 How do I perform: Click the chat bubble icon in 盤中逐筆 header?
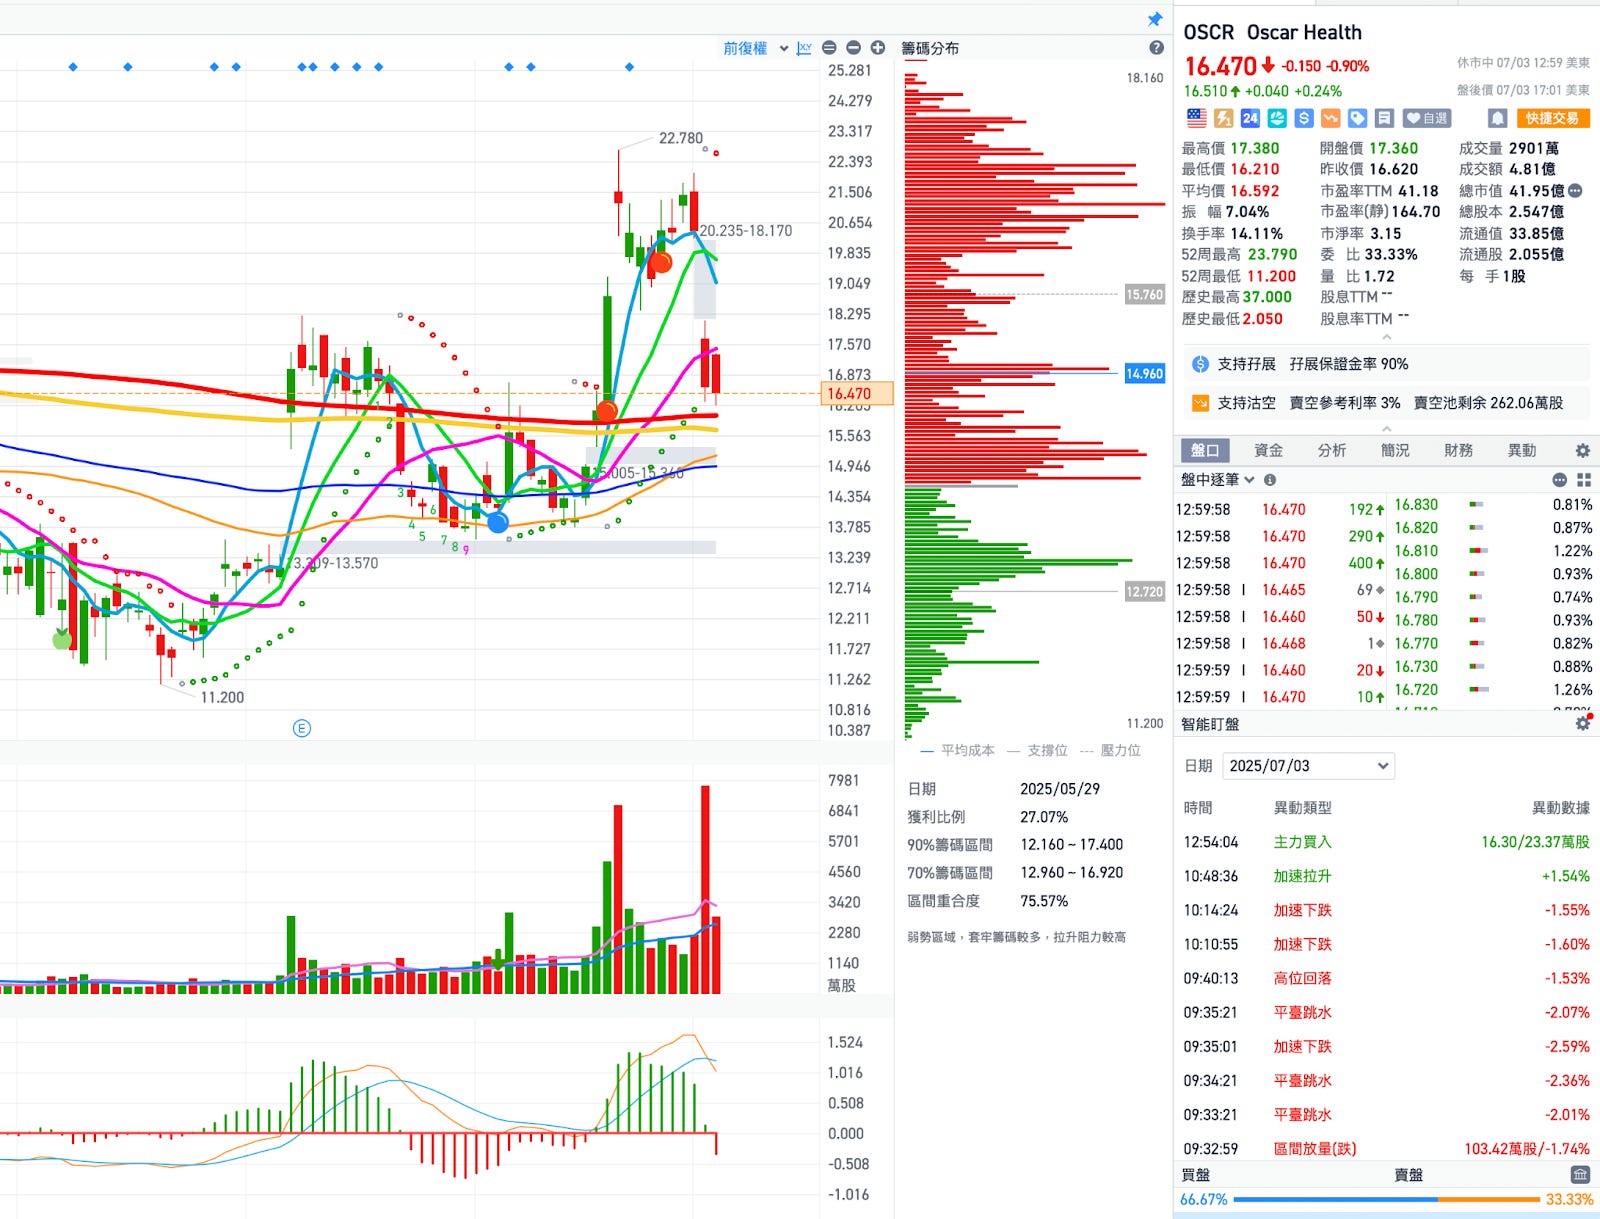pyautogui.click(x=1559, y=480)
